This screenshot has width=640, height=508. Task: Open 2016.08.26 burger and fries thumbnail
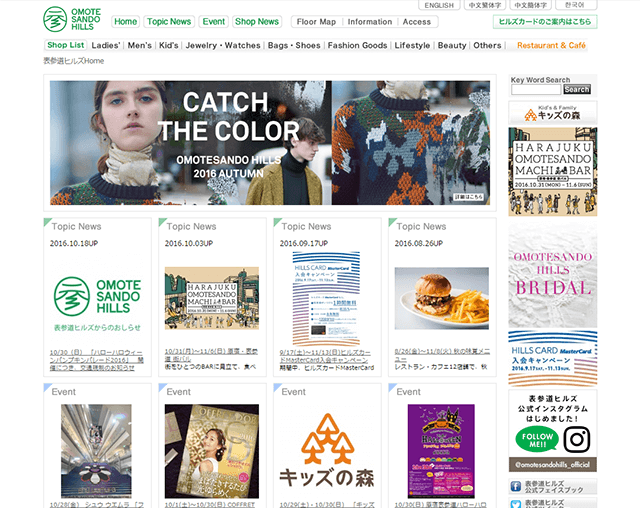tap(442, 298)
